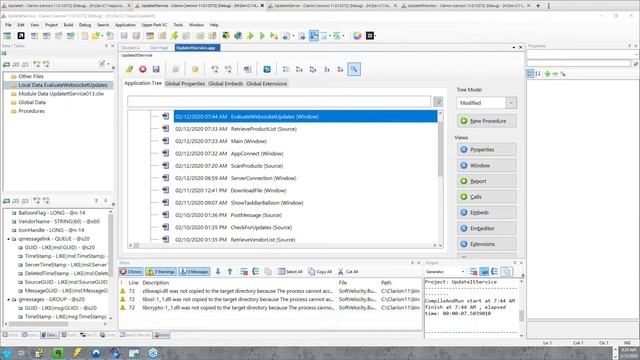This screenshot has width=640, height=360.
Task: Toggle the Messages filter button
Action: [194, 272]
